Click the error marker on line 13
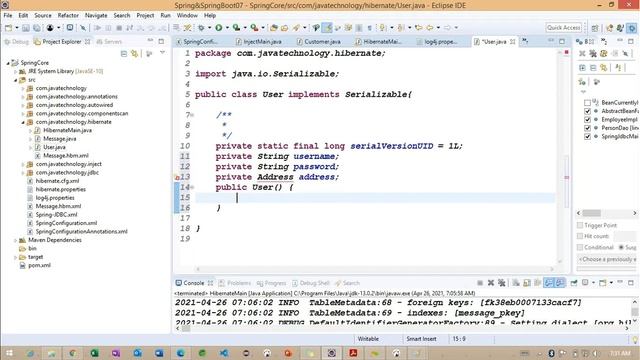The image size is (640, 360). click(177, 178)
